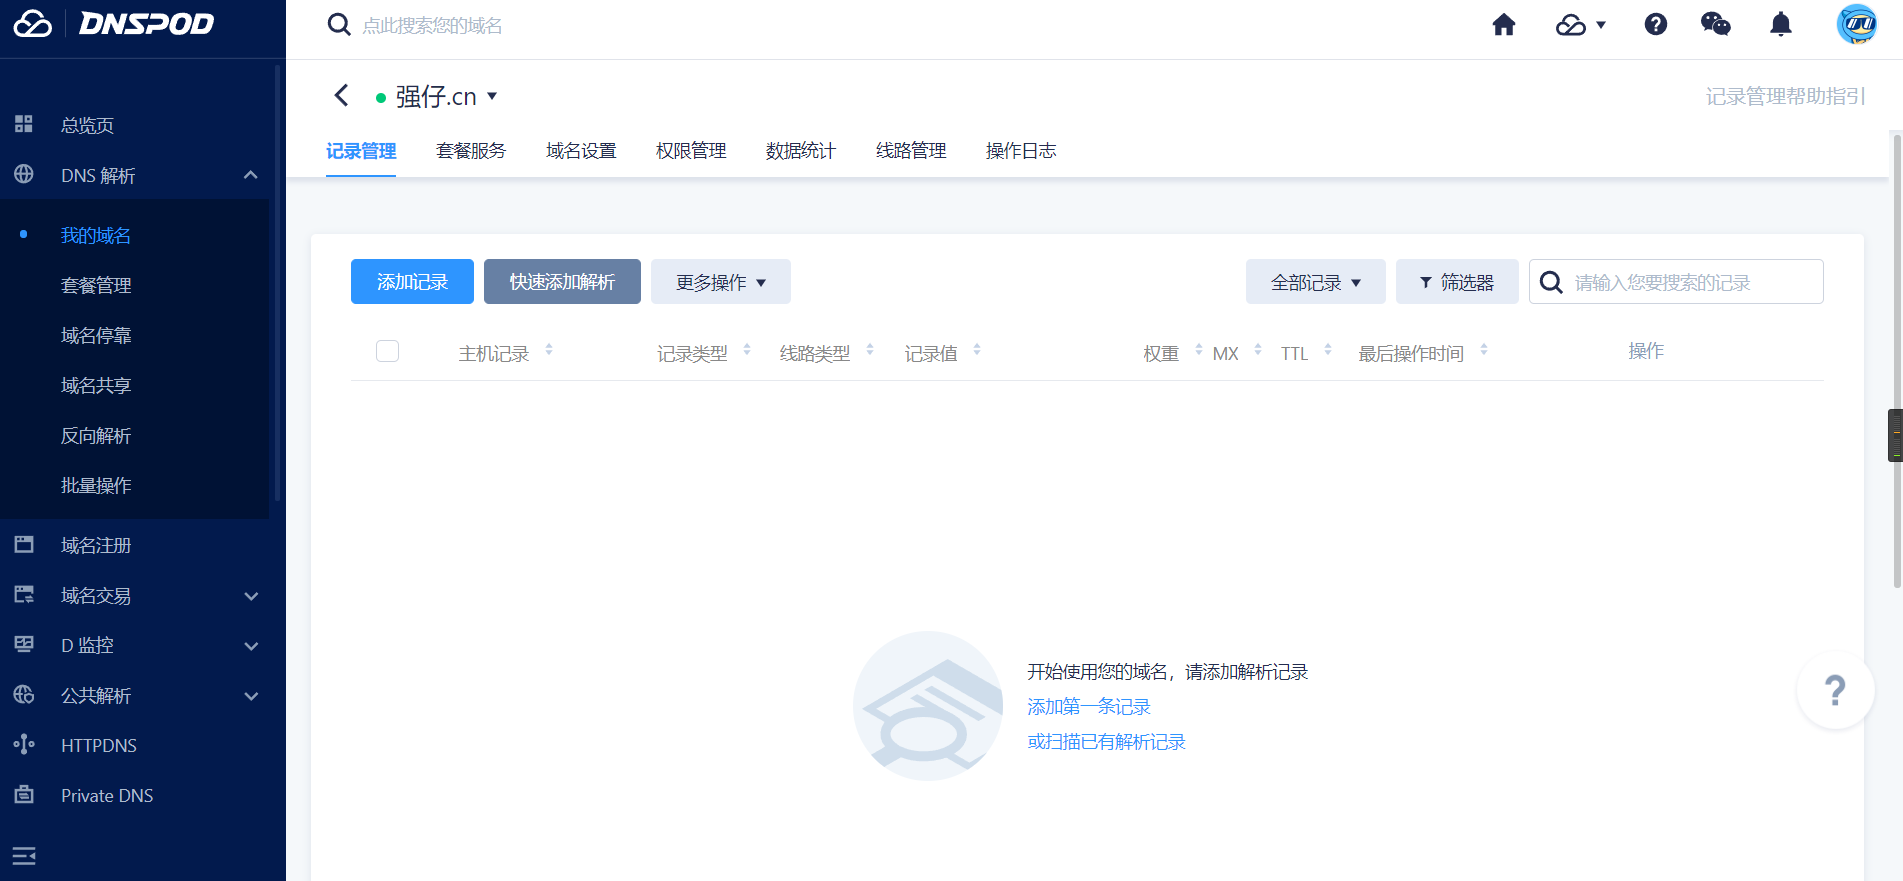Click the user avatar icon

pos(1856,25)
